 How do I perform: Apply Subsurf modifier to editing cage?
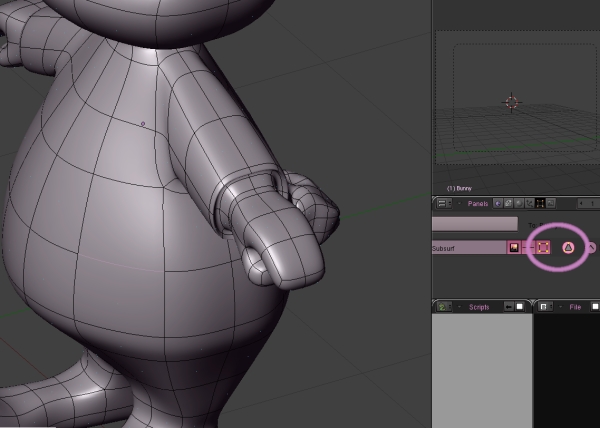(x=568, y=248)
